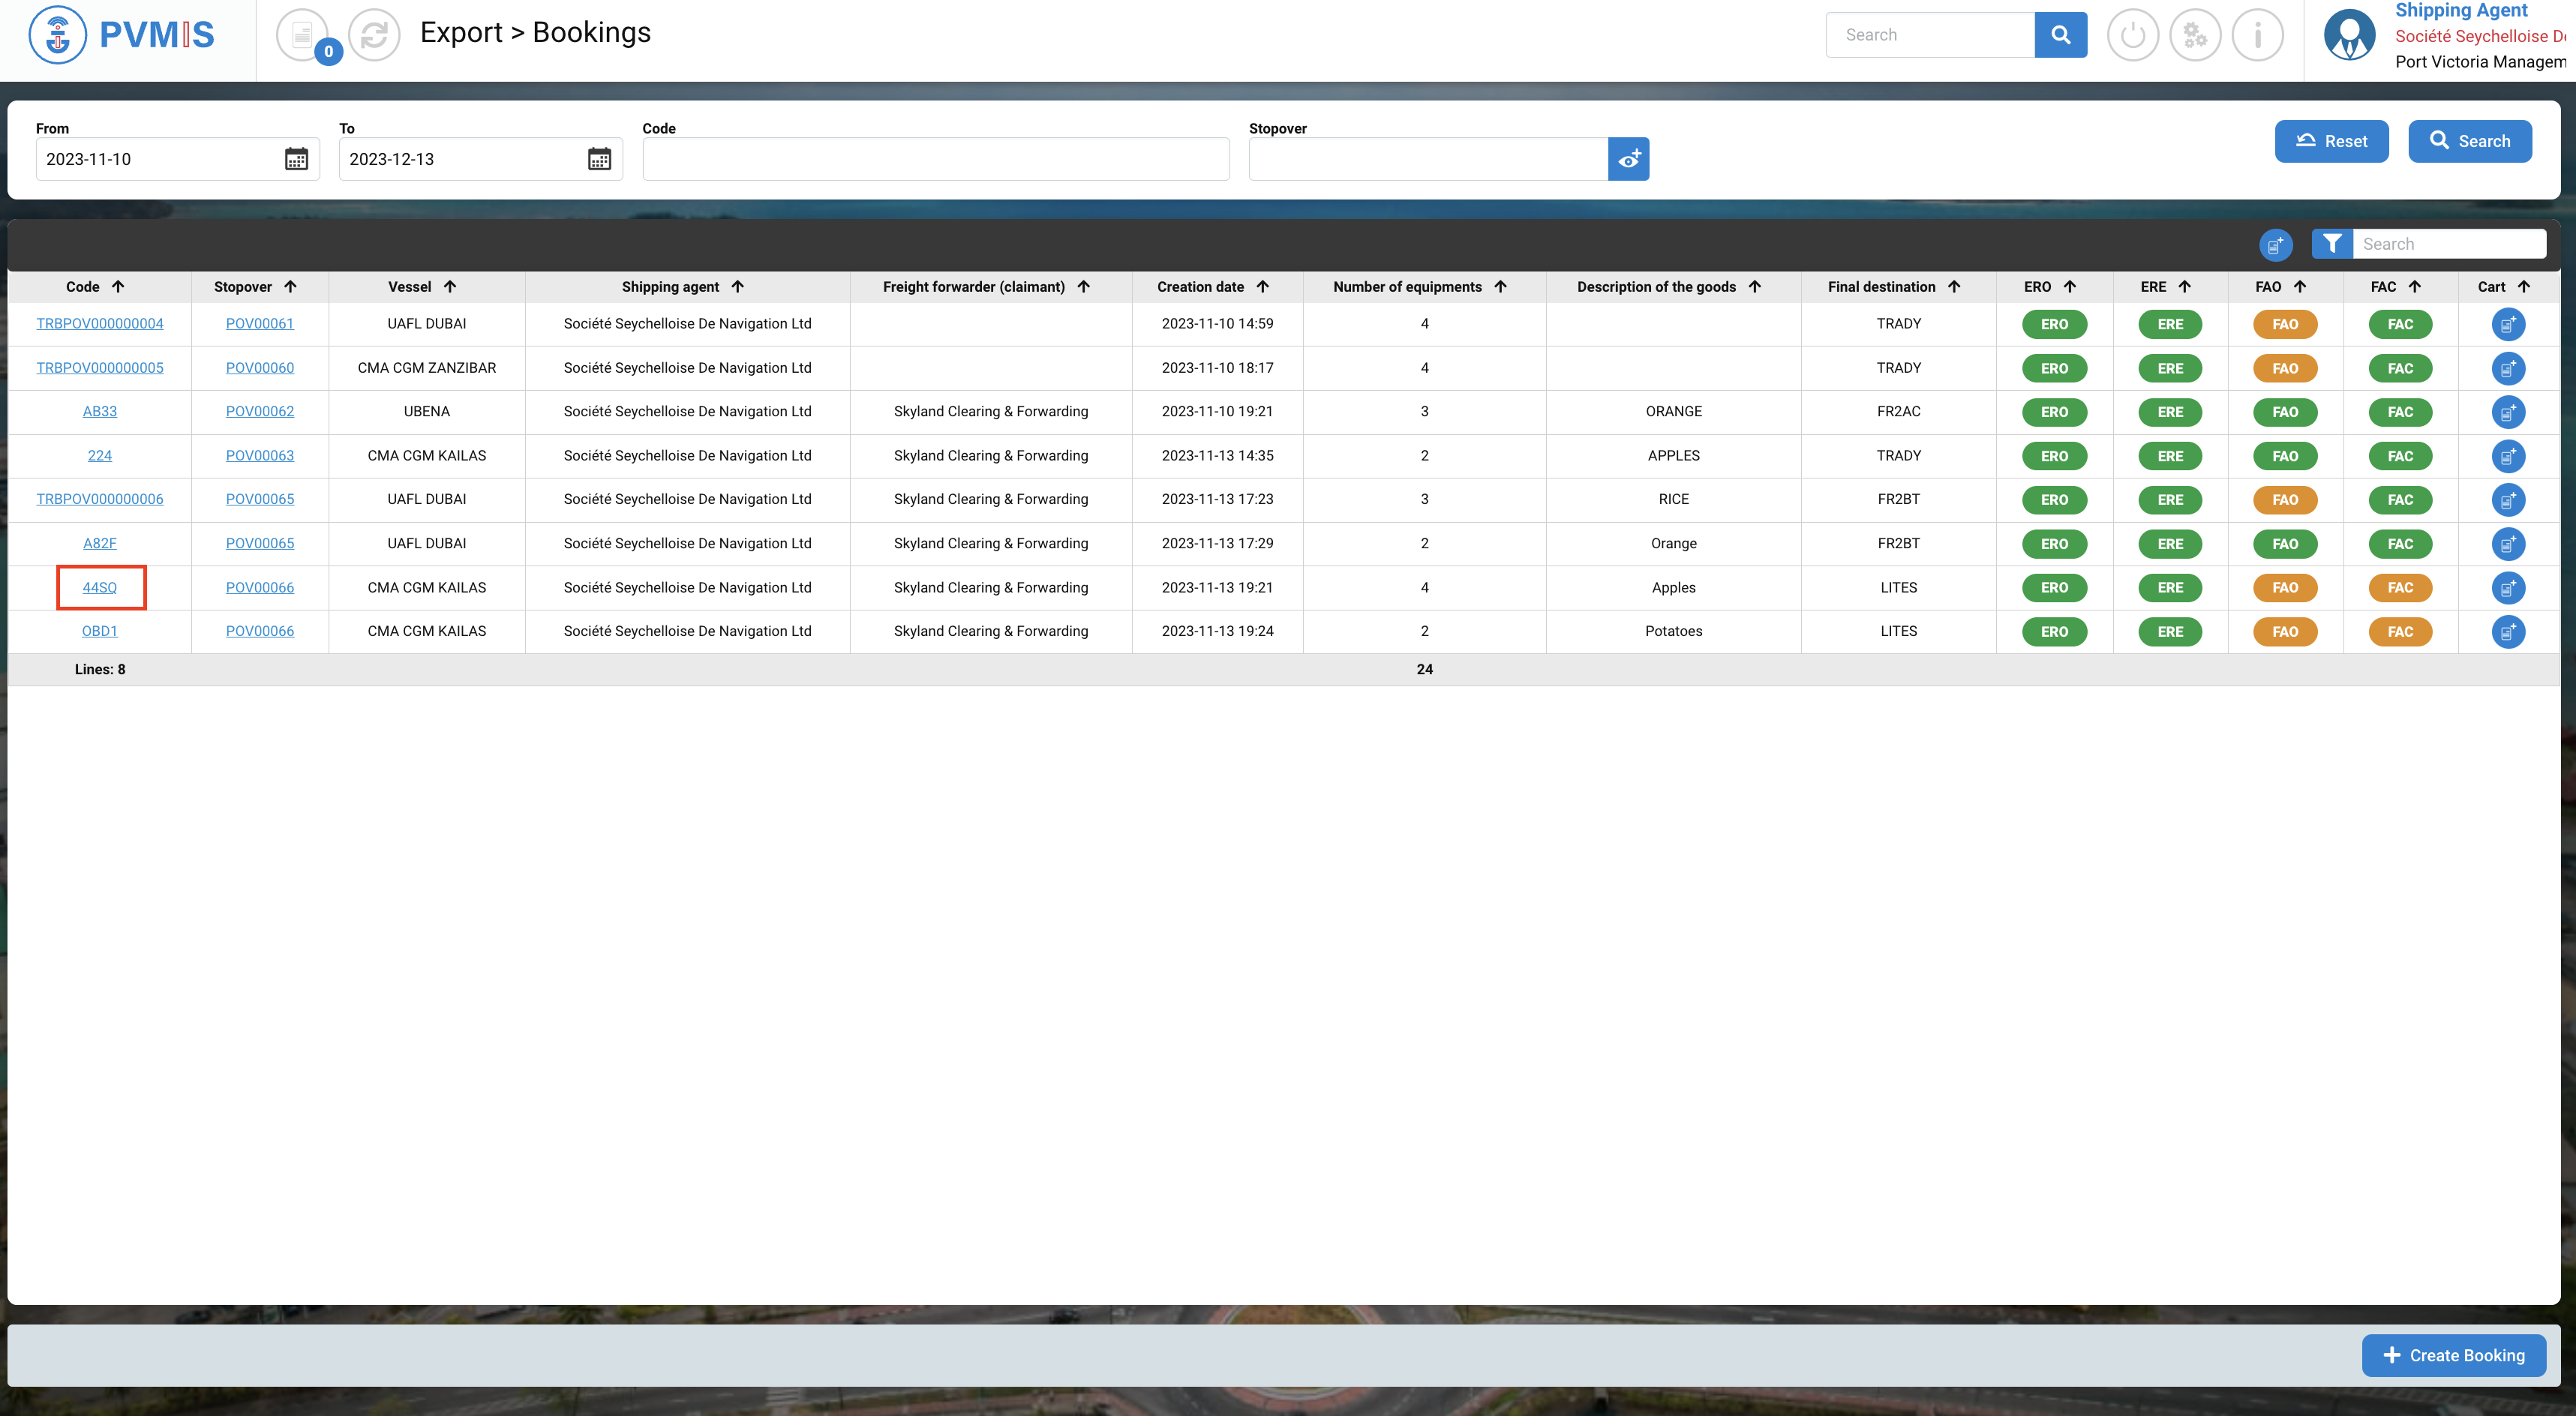
Task: Open the From date calendar picker
Action: [296, 159]
